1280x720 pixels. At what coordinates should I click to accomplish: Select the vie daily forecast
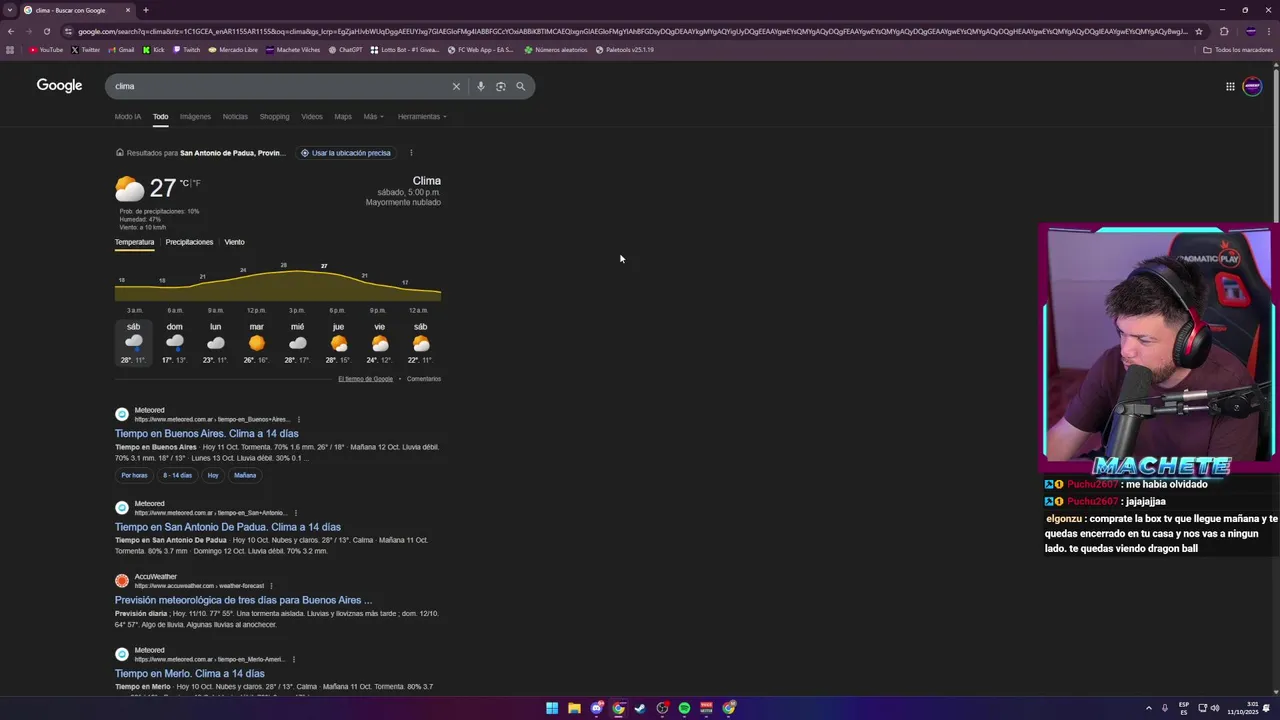click(x=379, y=343)
